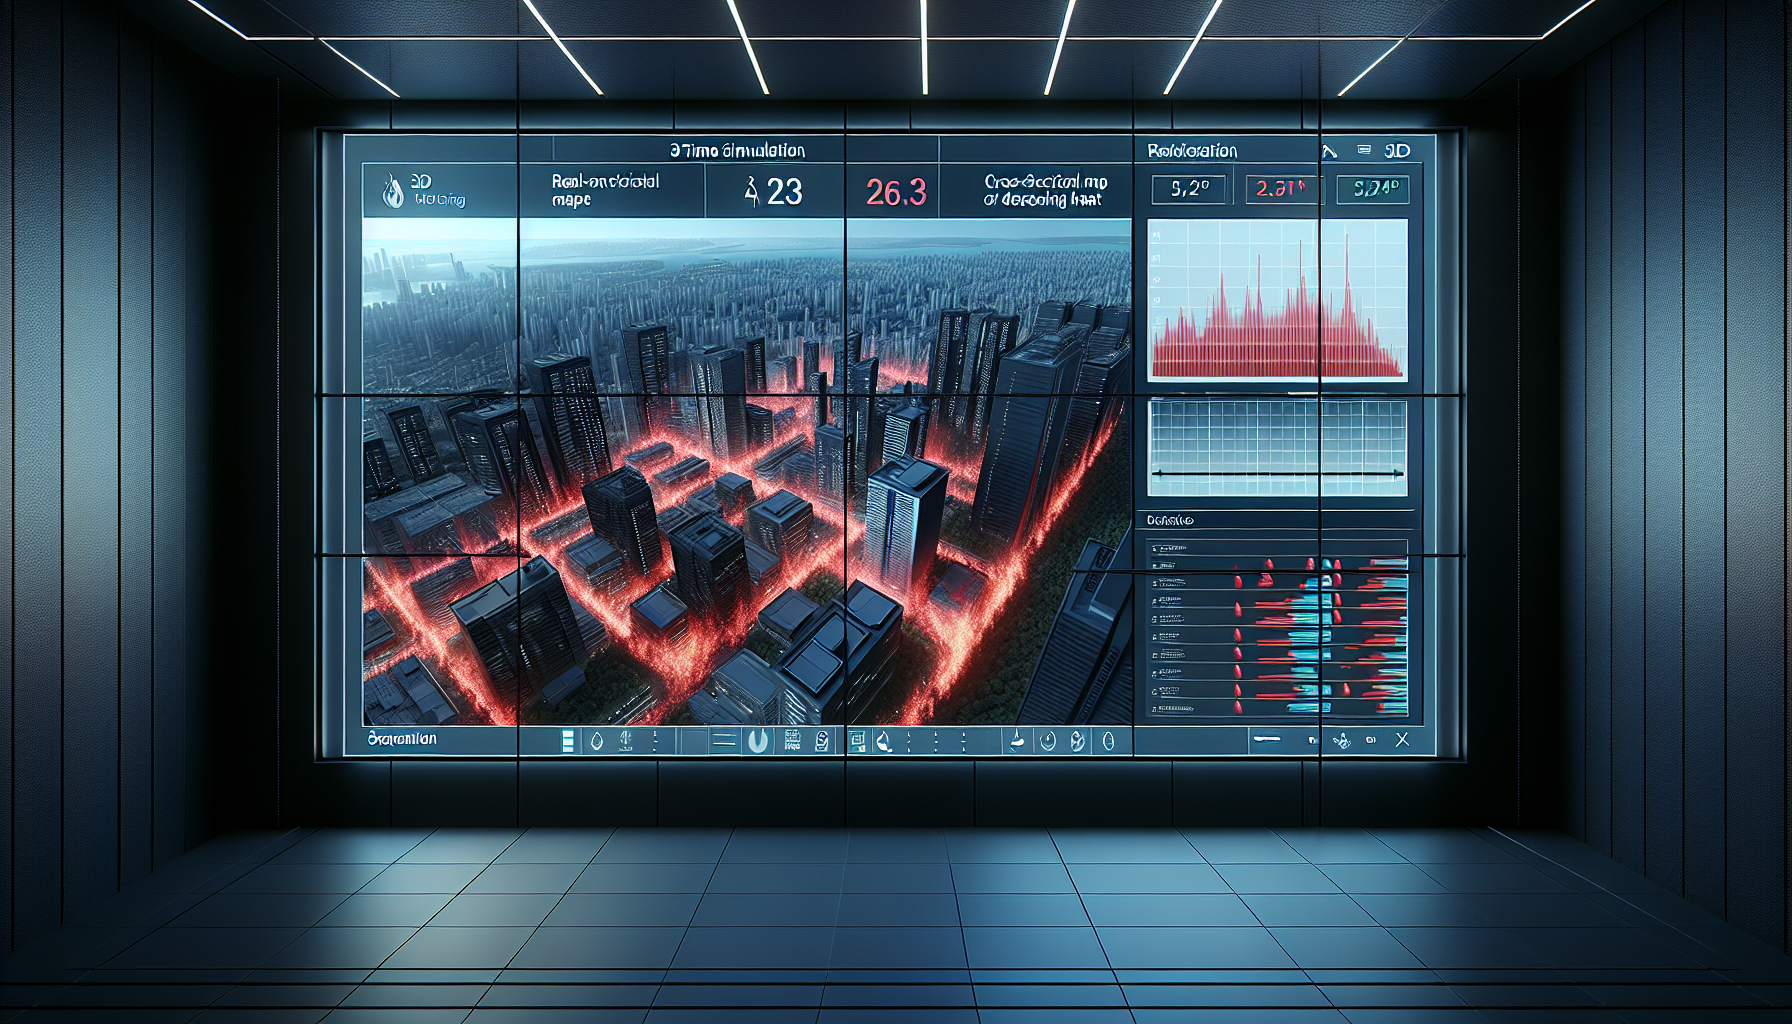
Task: Select the Cross-sectional map tab in header
Action: pyautogui.click(x=1045, y=190)
